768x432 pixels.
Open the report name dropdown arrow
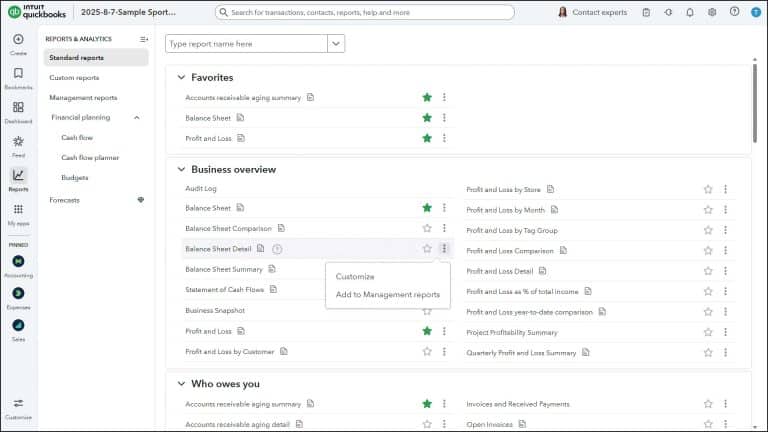pyautogui.click(x=336, y=44)
